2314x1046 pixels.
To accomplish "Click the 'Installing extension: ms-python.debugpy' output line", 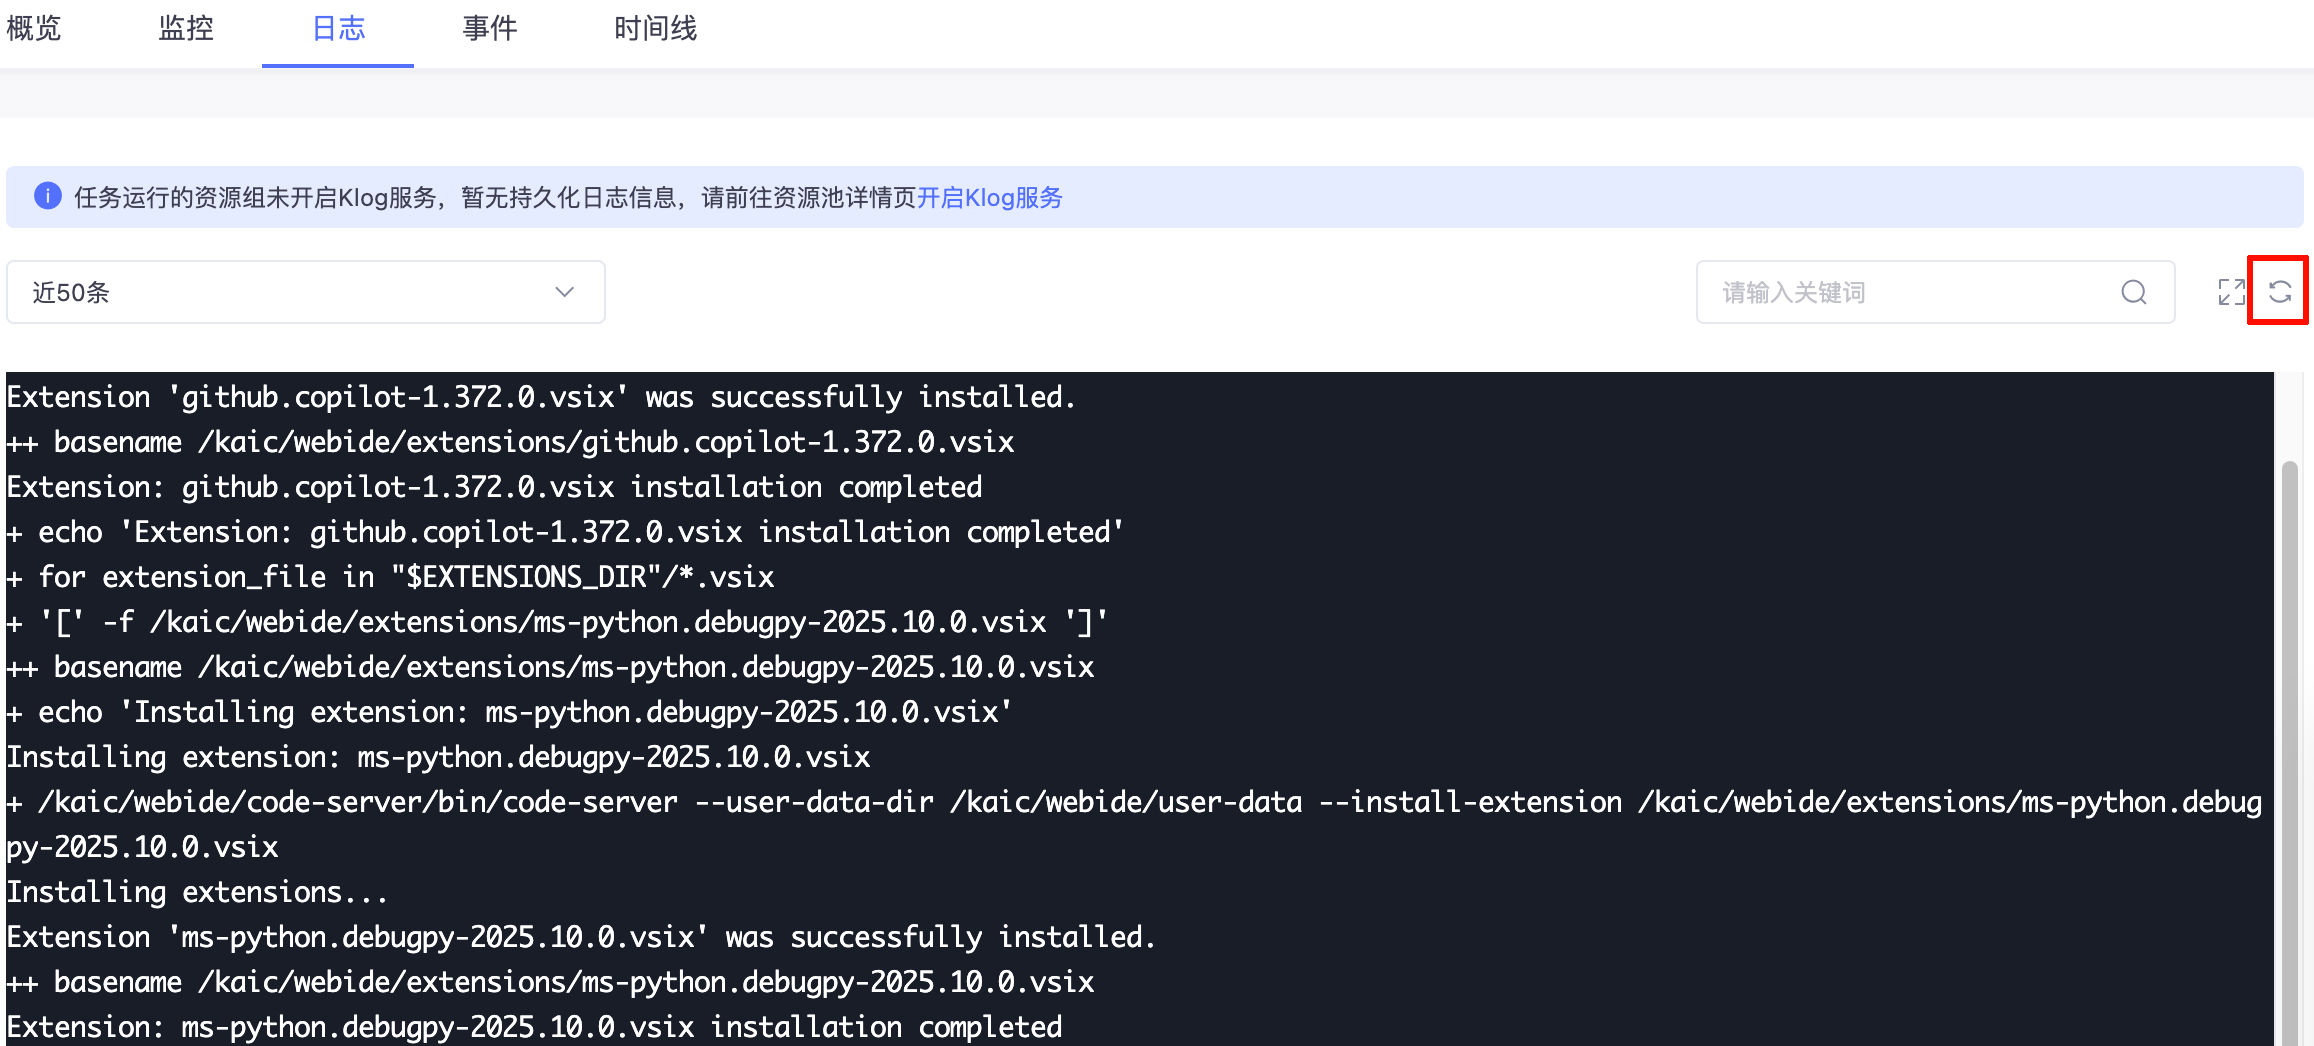I will pyautogui.click(x=438, y=756).
